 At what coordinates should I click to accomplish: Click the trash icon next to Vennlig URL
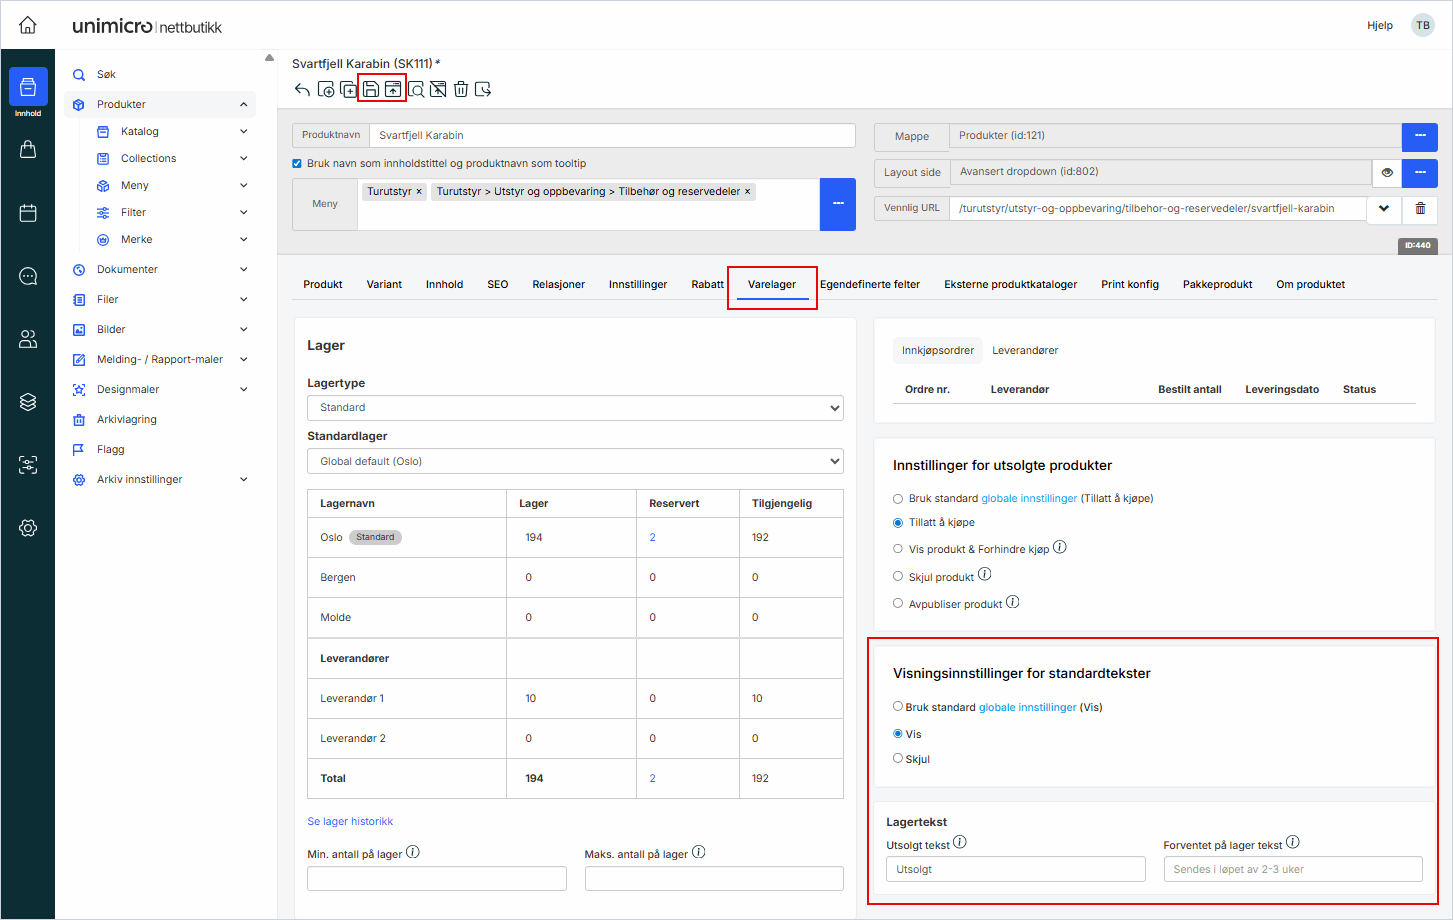click(x=1420, y=208)
